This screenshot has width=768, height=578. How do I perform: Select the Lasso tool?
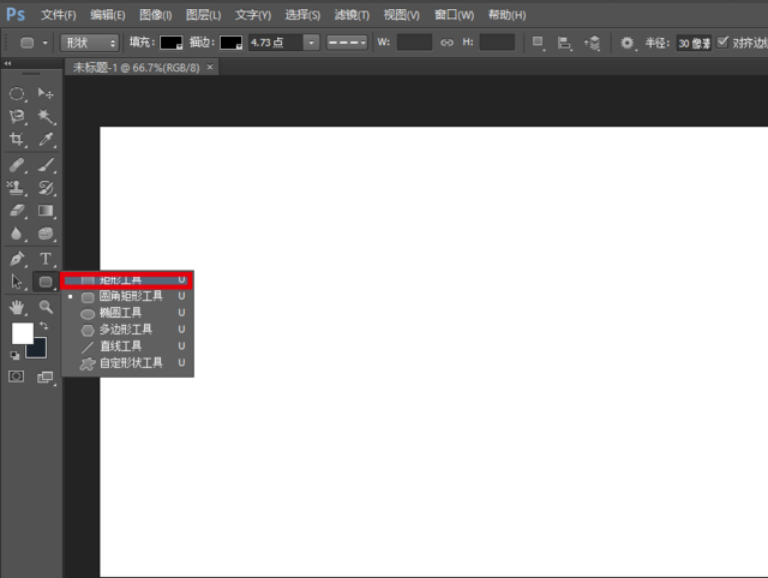[x=16, y=116]
